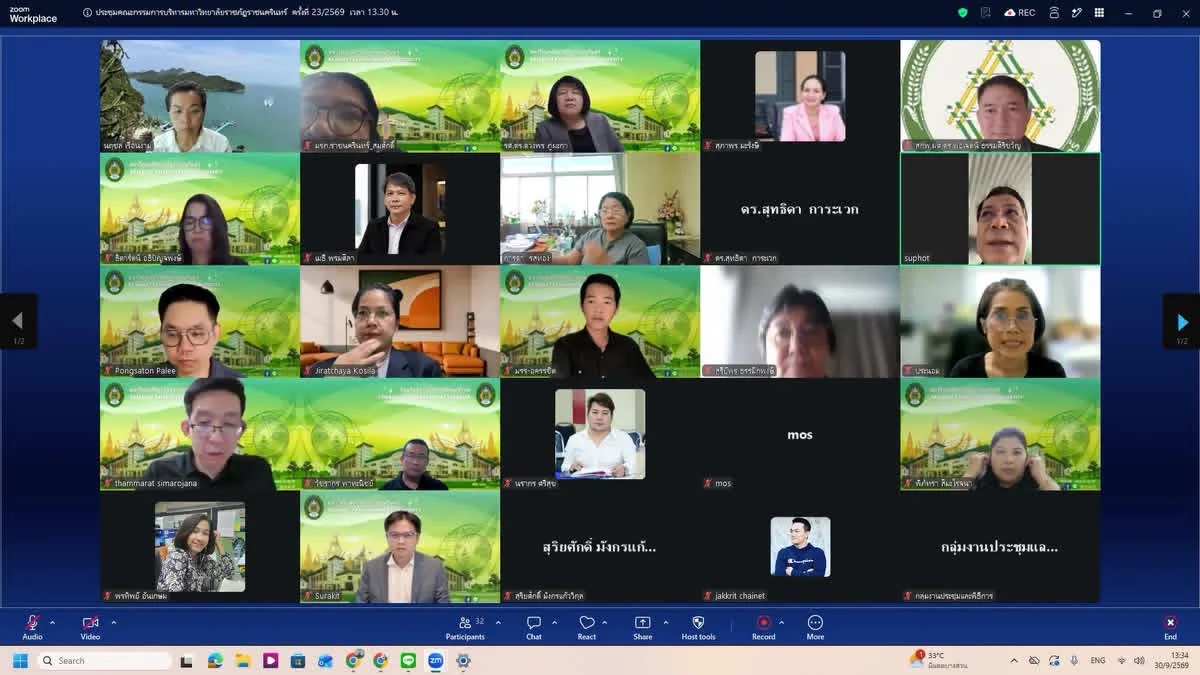The height and width of the screenshot is (675, 1200).
Task: Open the meeting notes icon beside the shield
Action: tap(985, 13)
